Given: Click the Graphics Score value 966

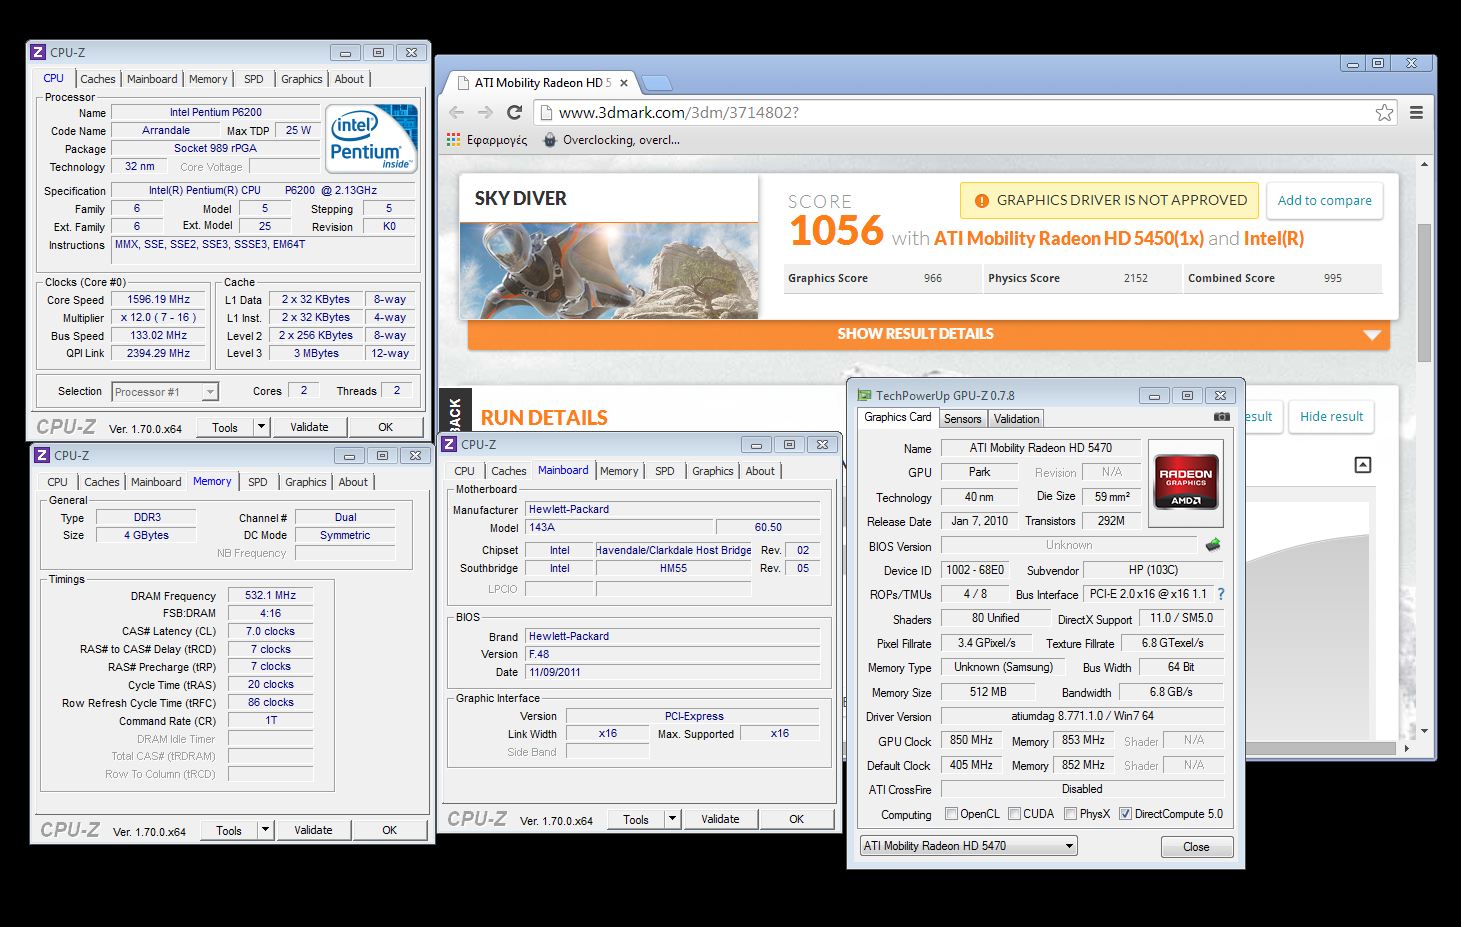Looking at the screenshot, I should coord(932,278).
